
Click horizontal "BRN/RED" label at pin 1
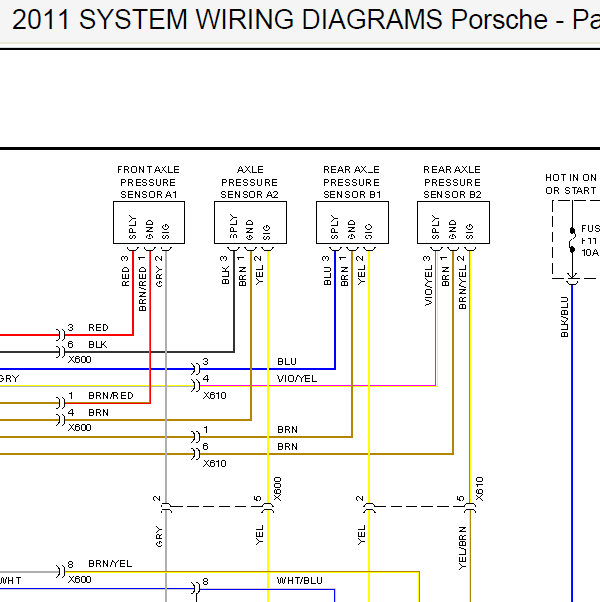[x=111, y=395]
